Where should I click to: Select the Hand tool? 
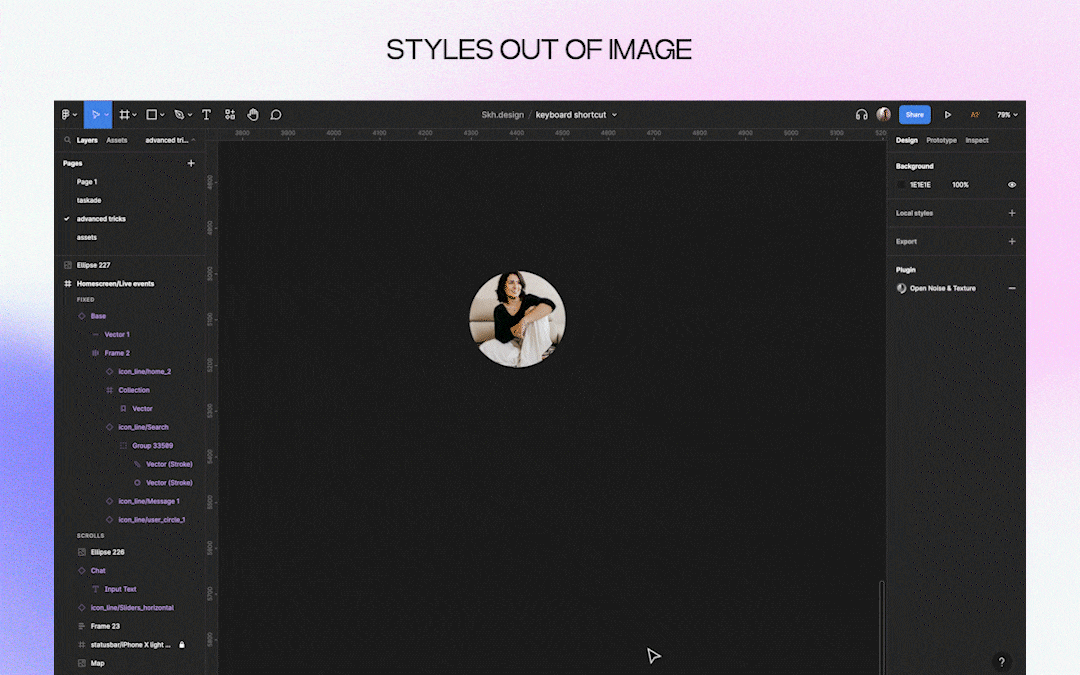pyautogui.click(x=253, y=115)
